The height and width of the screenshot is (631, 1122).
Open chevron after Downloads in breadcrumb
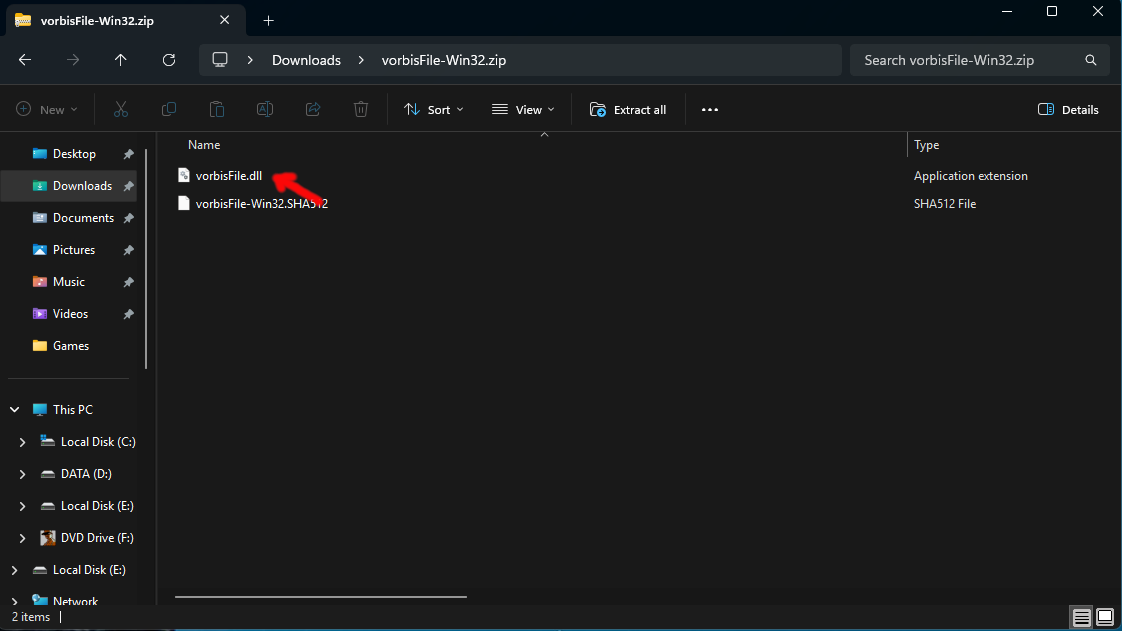click(x=361, y=60)
